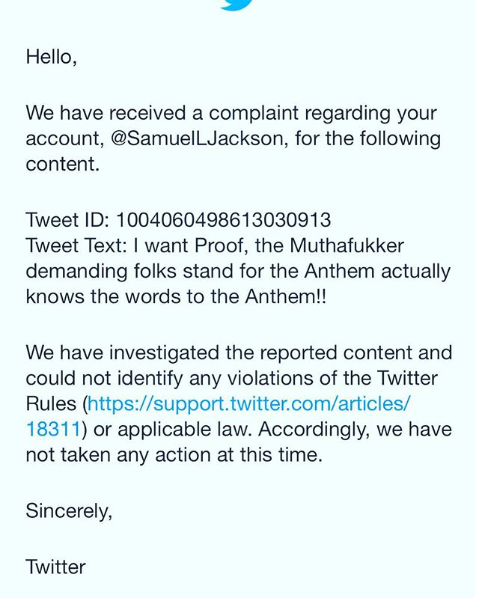This screenshot has width=482, height=598.
Task: Click the 'Hello,' greeting text
Action: point(51,57)
